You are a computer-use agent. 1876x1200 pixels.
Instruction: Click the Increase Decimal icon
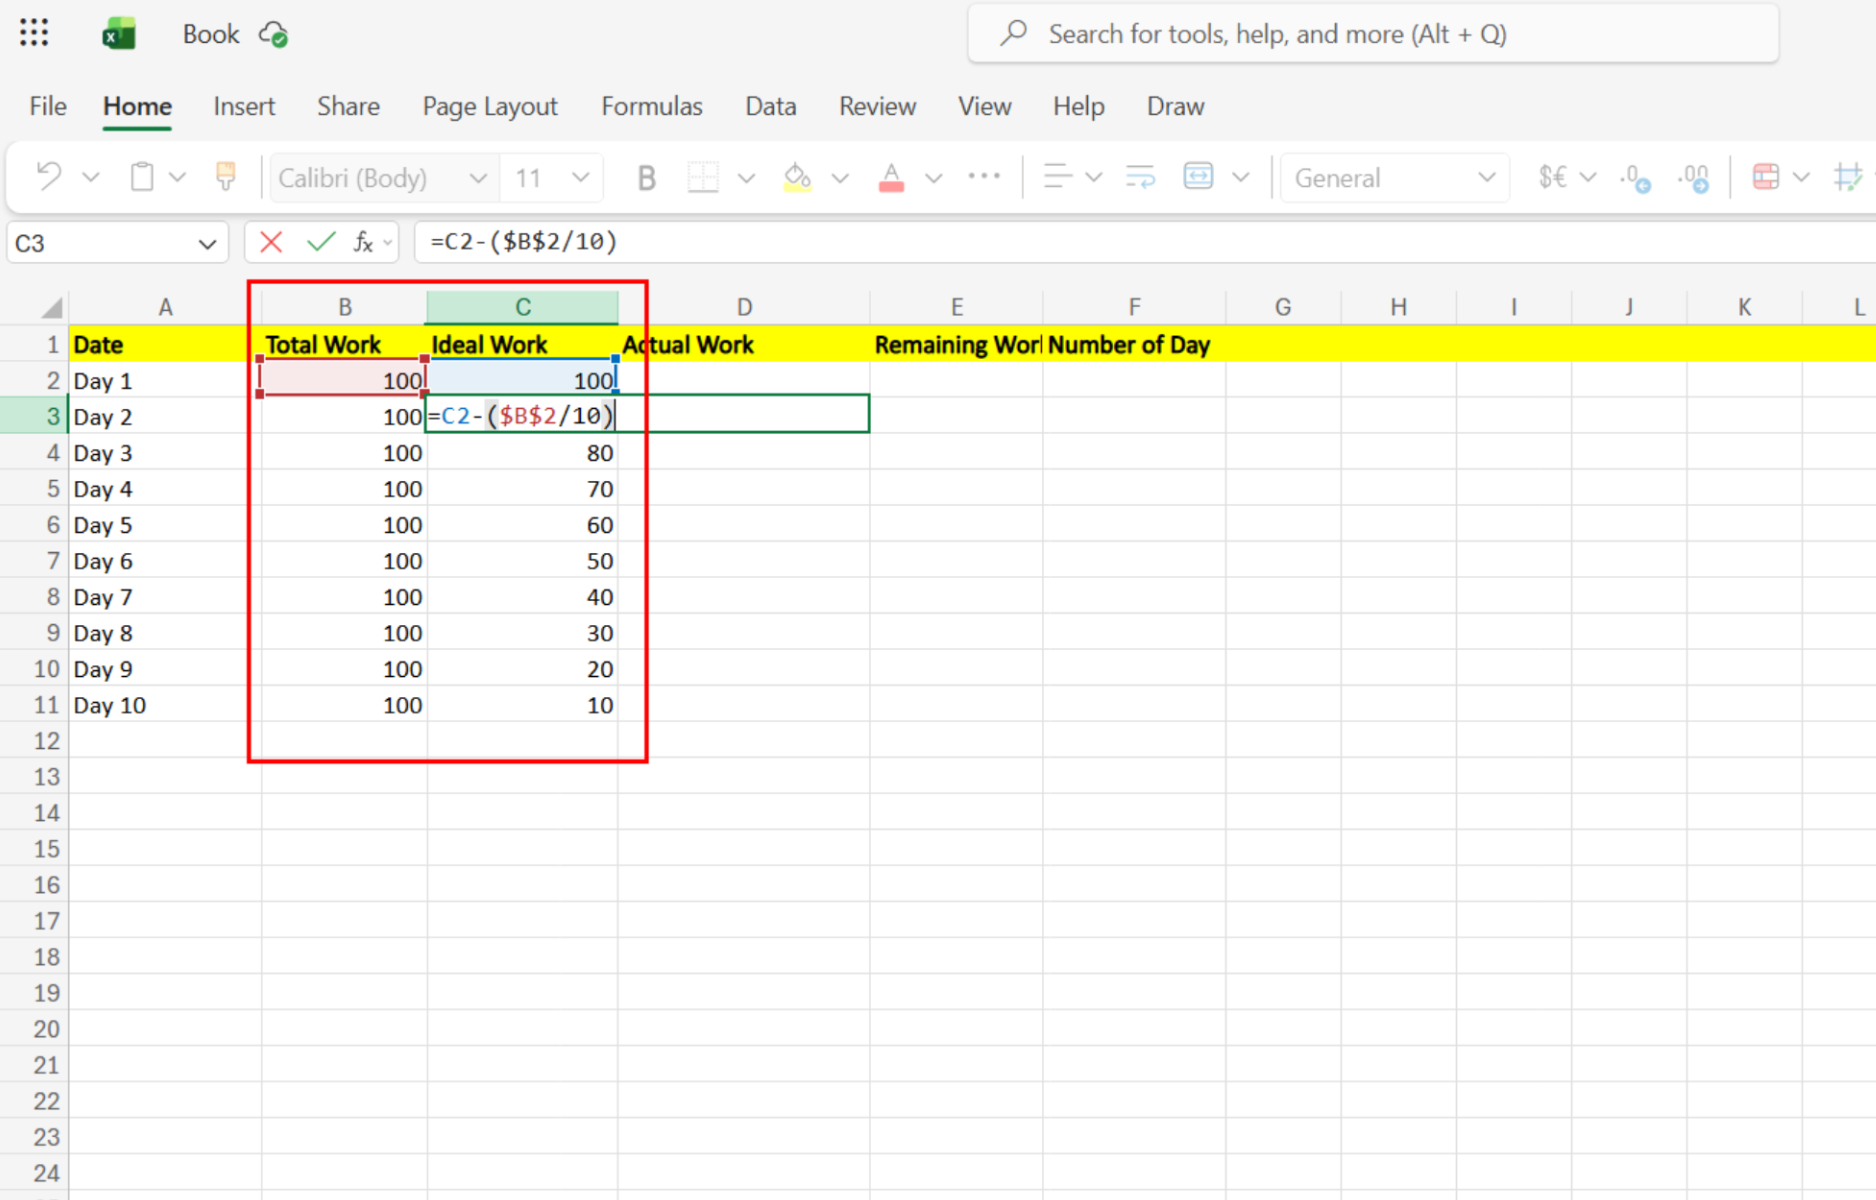point(1694,178)
